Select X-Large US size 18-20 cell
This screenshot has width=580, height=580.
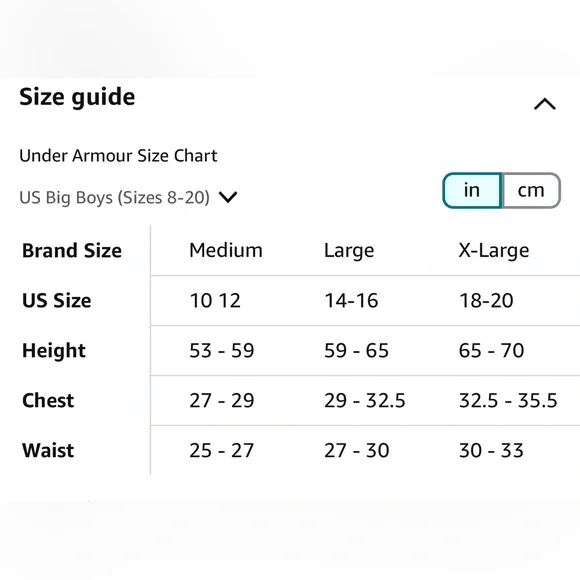[x=486, y=300]
